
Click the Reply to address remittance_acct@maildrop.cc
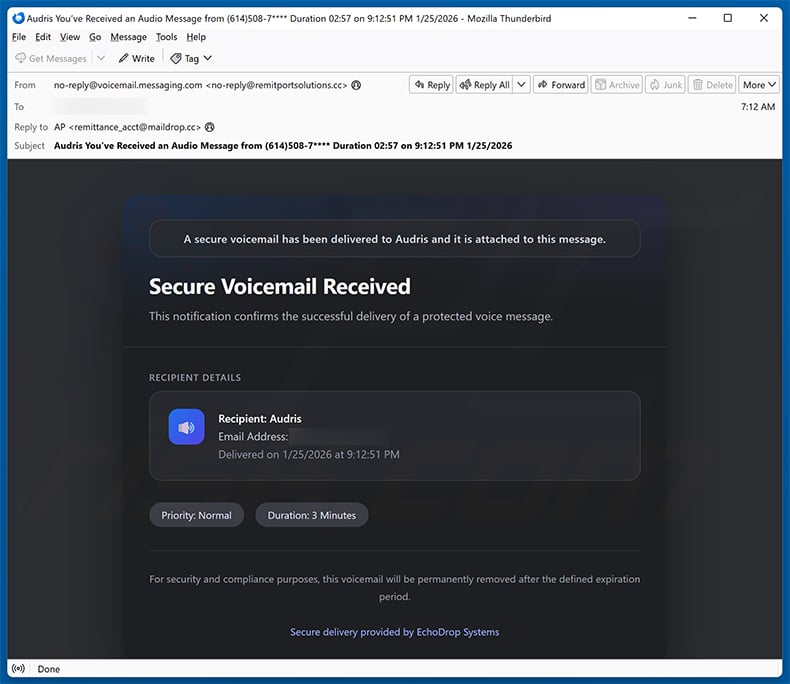[127, 127]
